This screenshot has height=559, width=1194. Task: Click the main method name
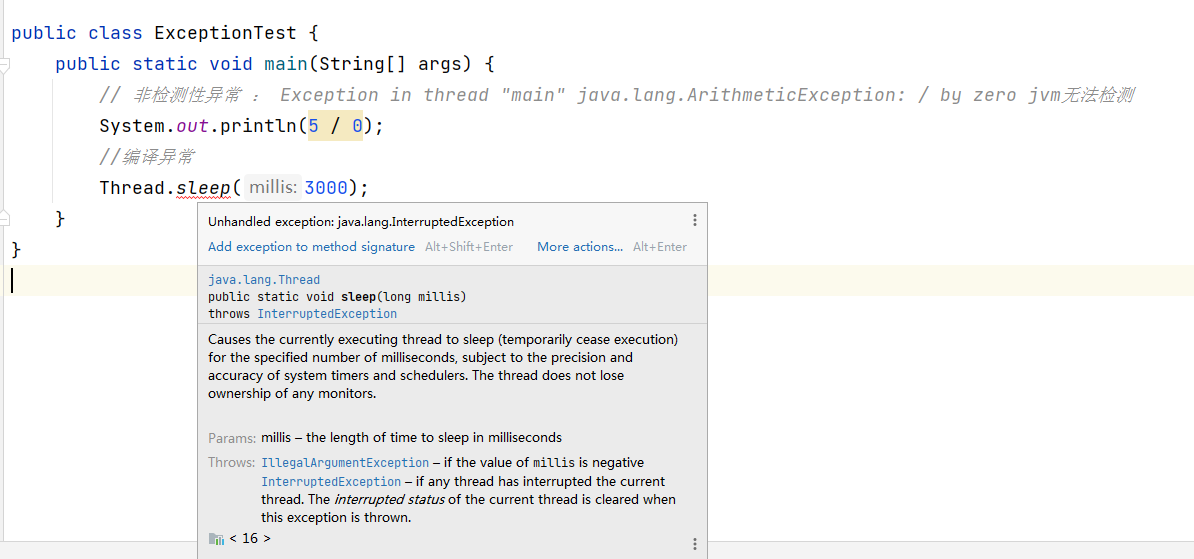point(285,64)
